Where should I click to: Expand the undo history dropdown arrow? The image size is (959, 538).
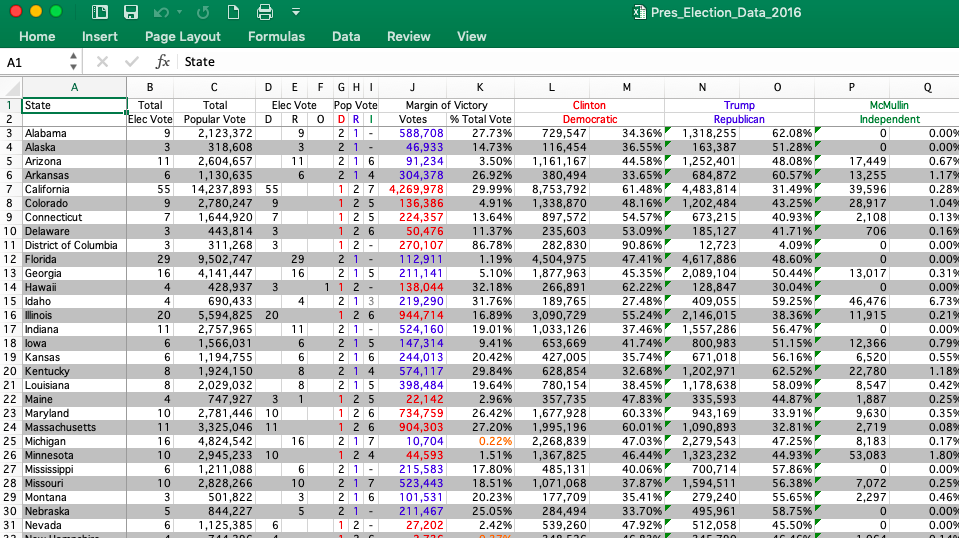[179, 12]
